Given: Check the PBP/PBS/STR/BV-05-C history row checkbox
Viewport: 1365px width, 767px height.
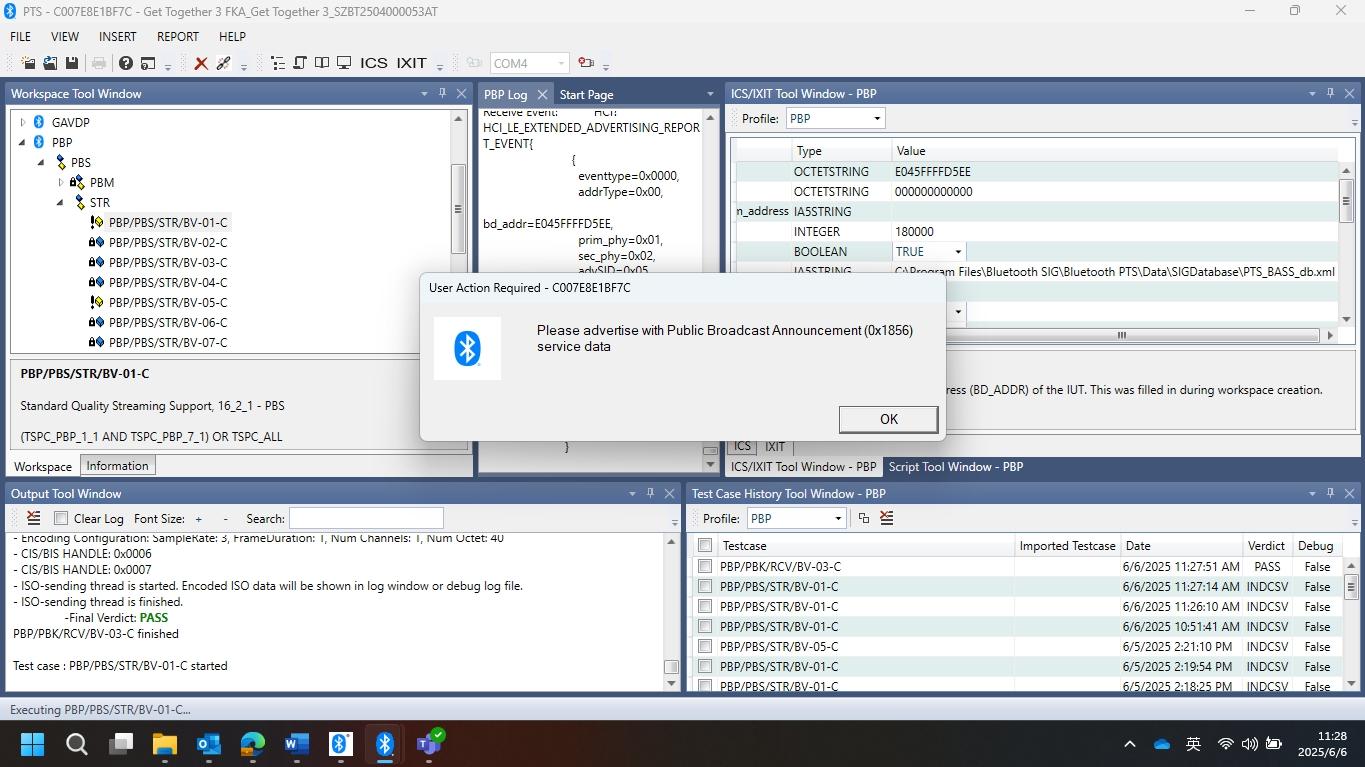Looking at the screenshot, I should [x=705, y=646].
